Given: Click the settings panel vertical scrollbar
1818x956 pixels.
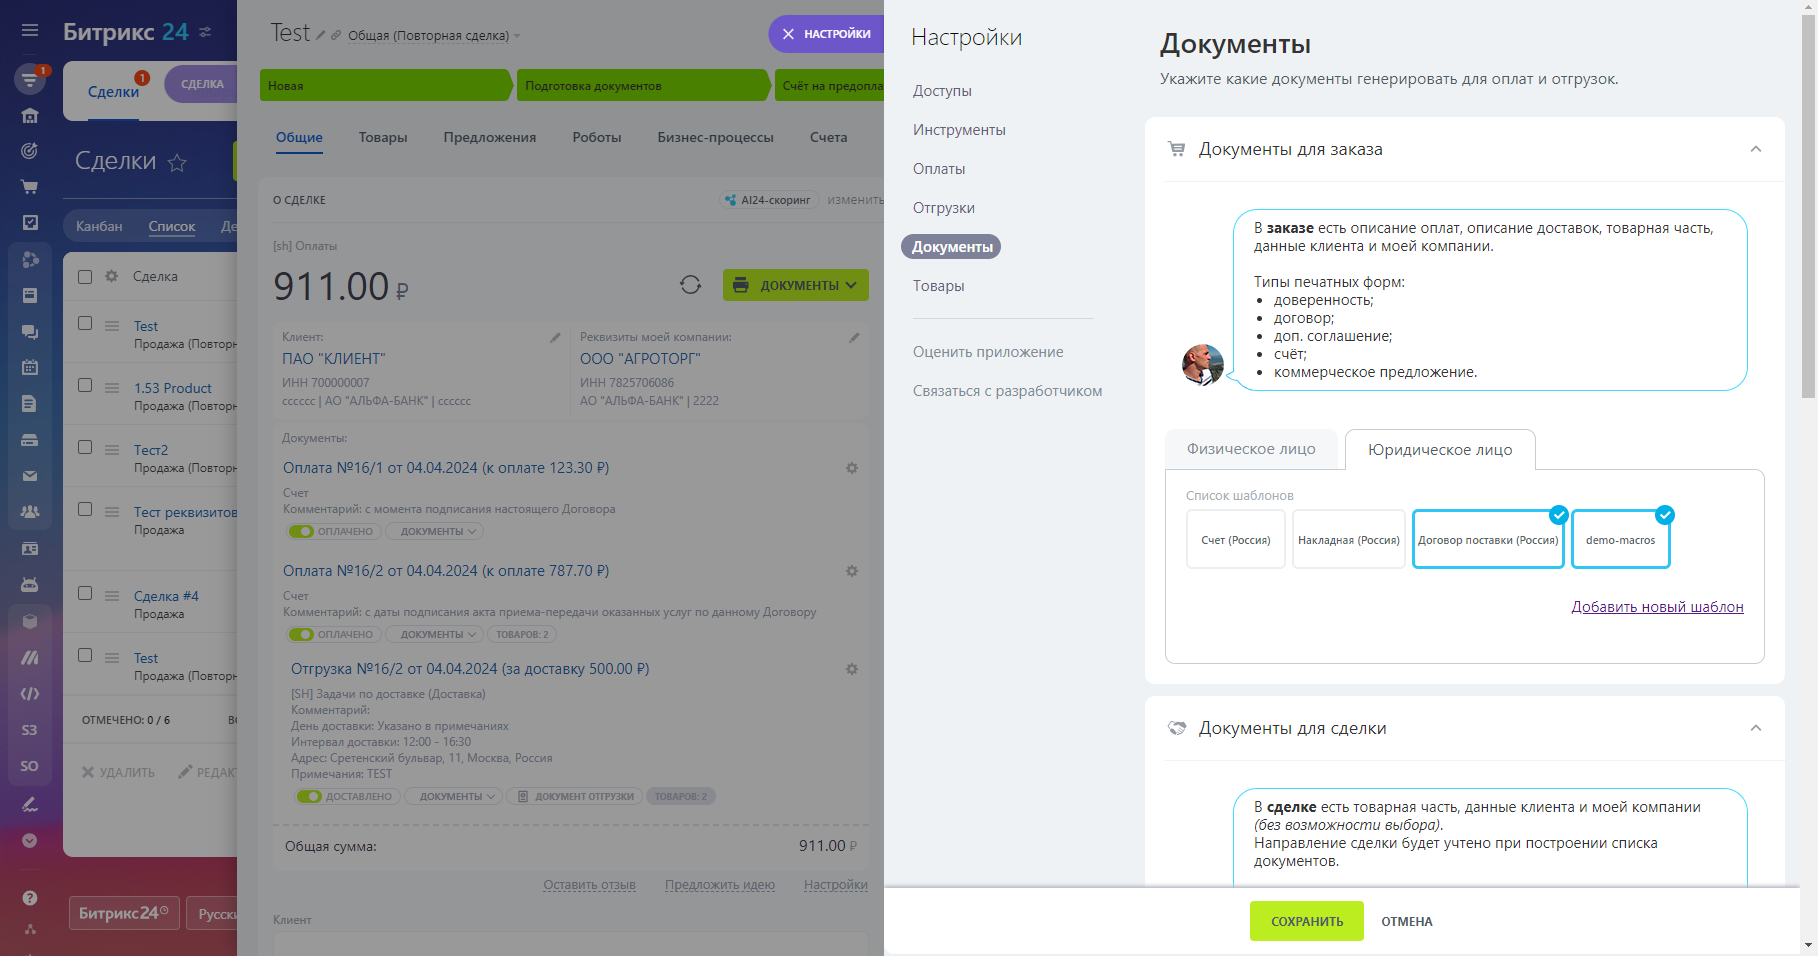Looking at the screenshot, I should point(1808,208).
